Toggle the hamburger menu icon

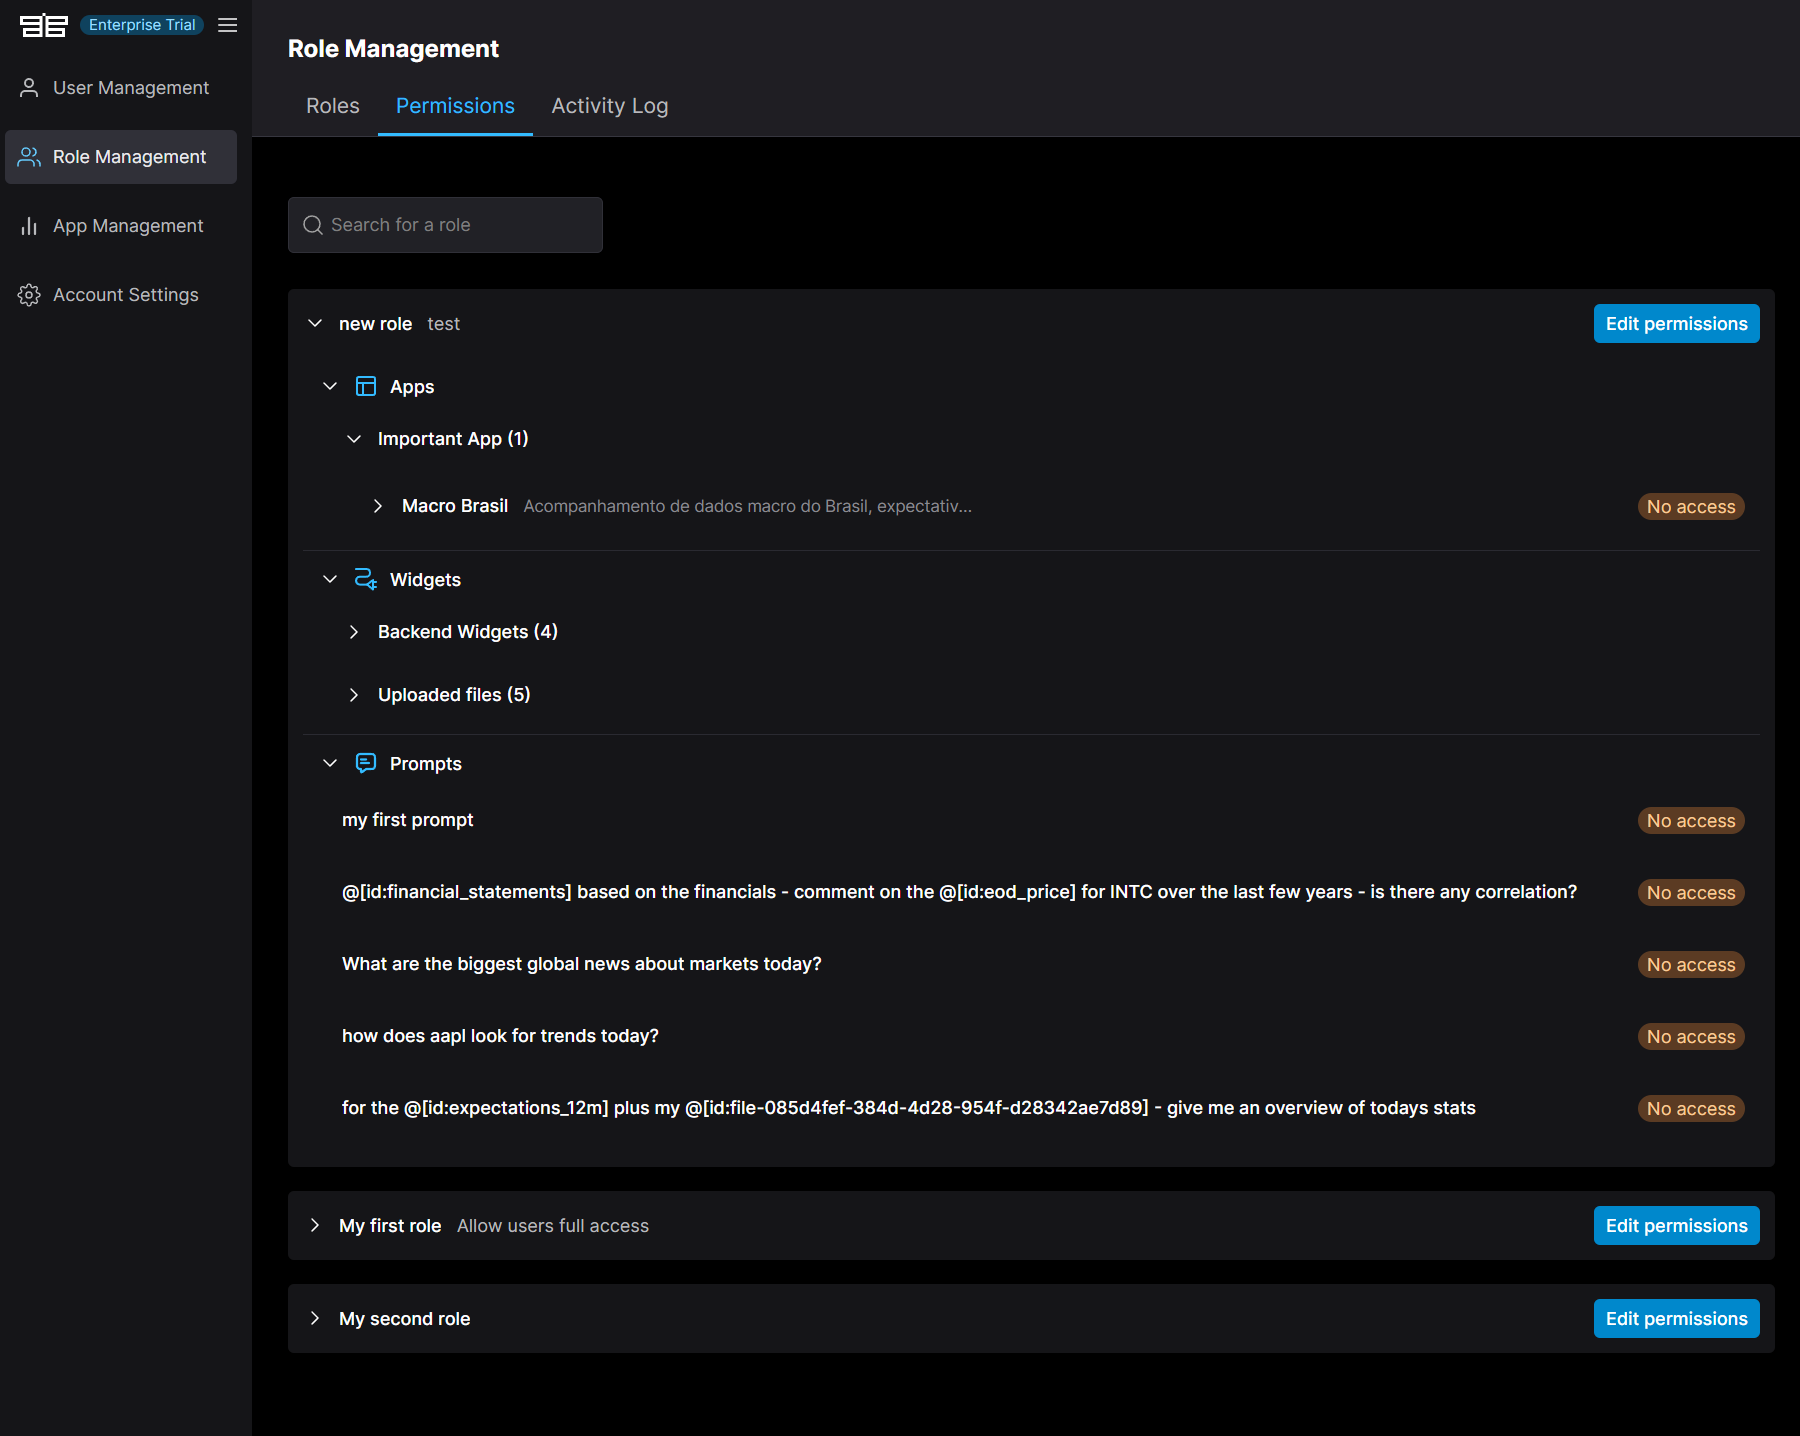point(228,25)
